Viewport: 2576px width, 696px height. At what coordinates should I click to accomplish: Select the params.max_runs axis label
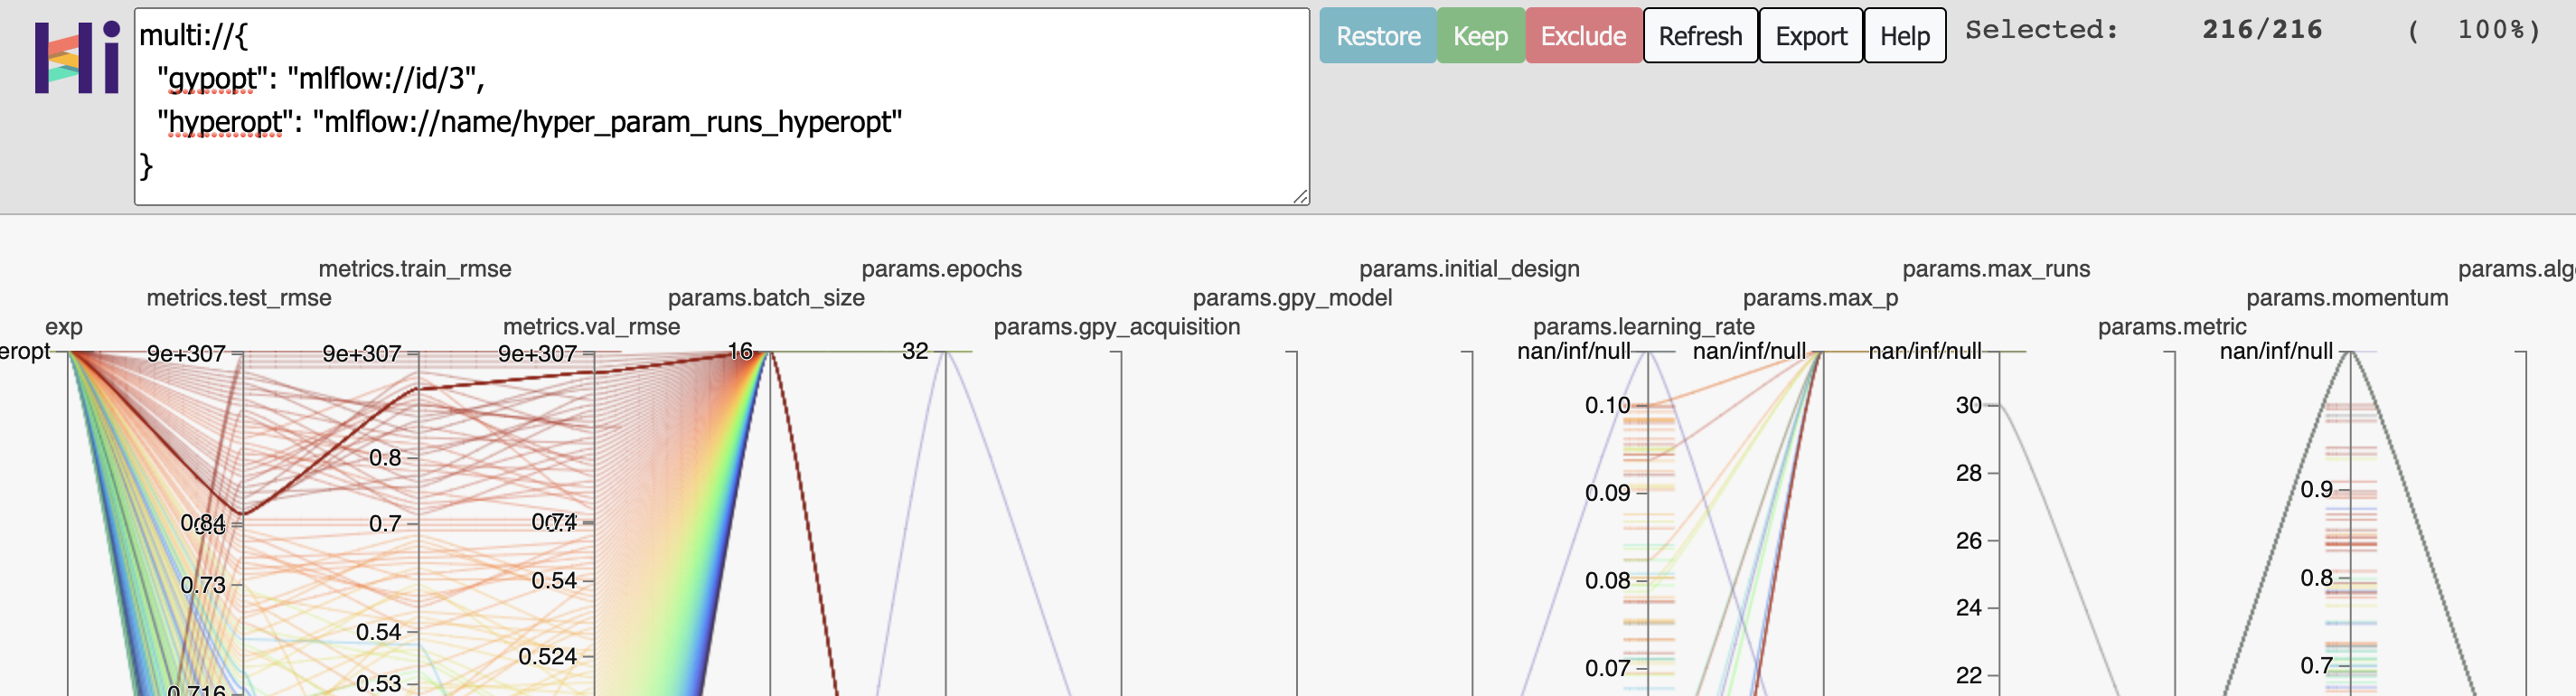(1995, 269)
